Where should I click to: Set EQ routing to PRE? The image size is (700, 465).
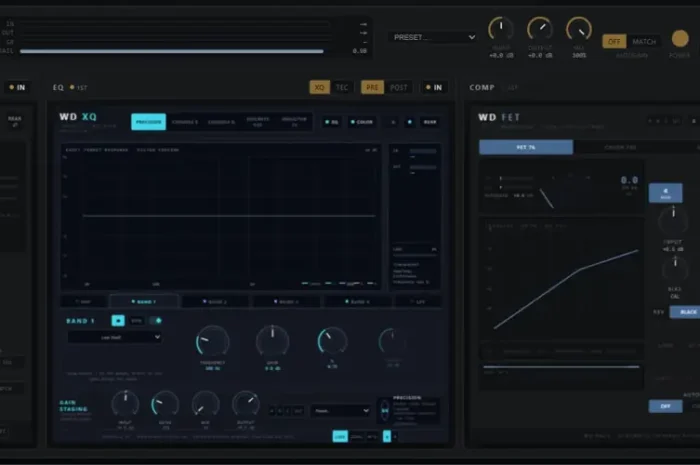pos(372,87)
